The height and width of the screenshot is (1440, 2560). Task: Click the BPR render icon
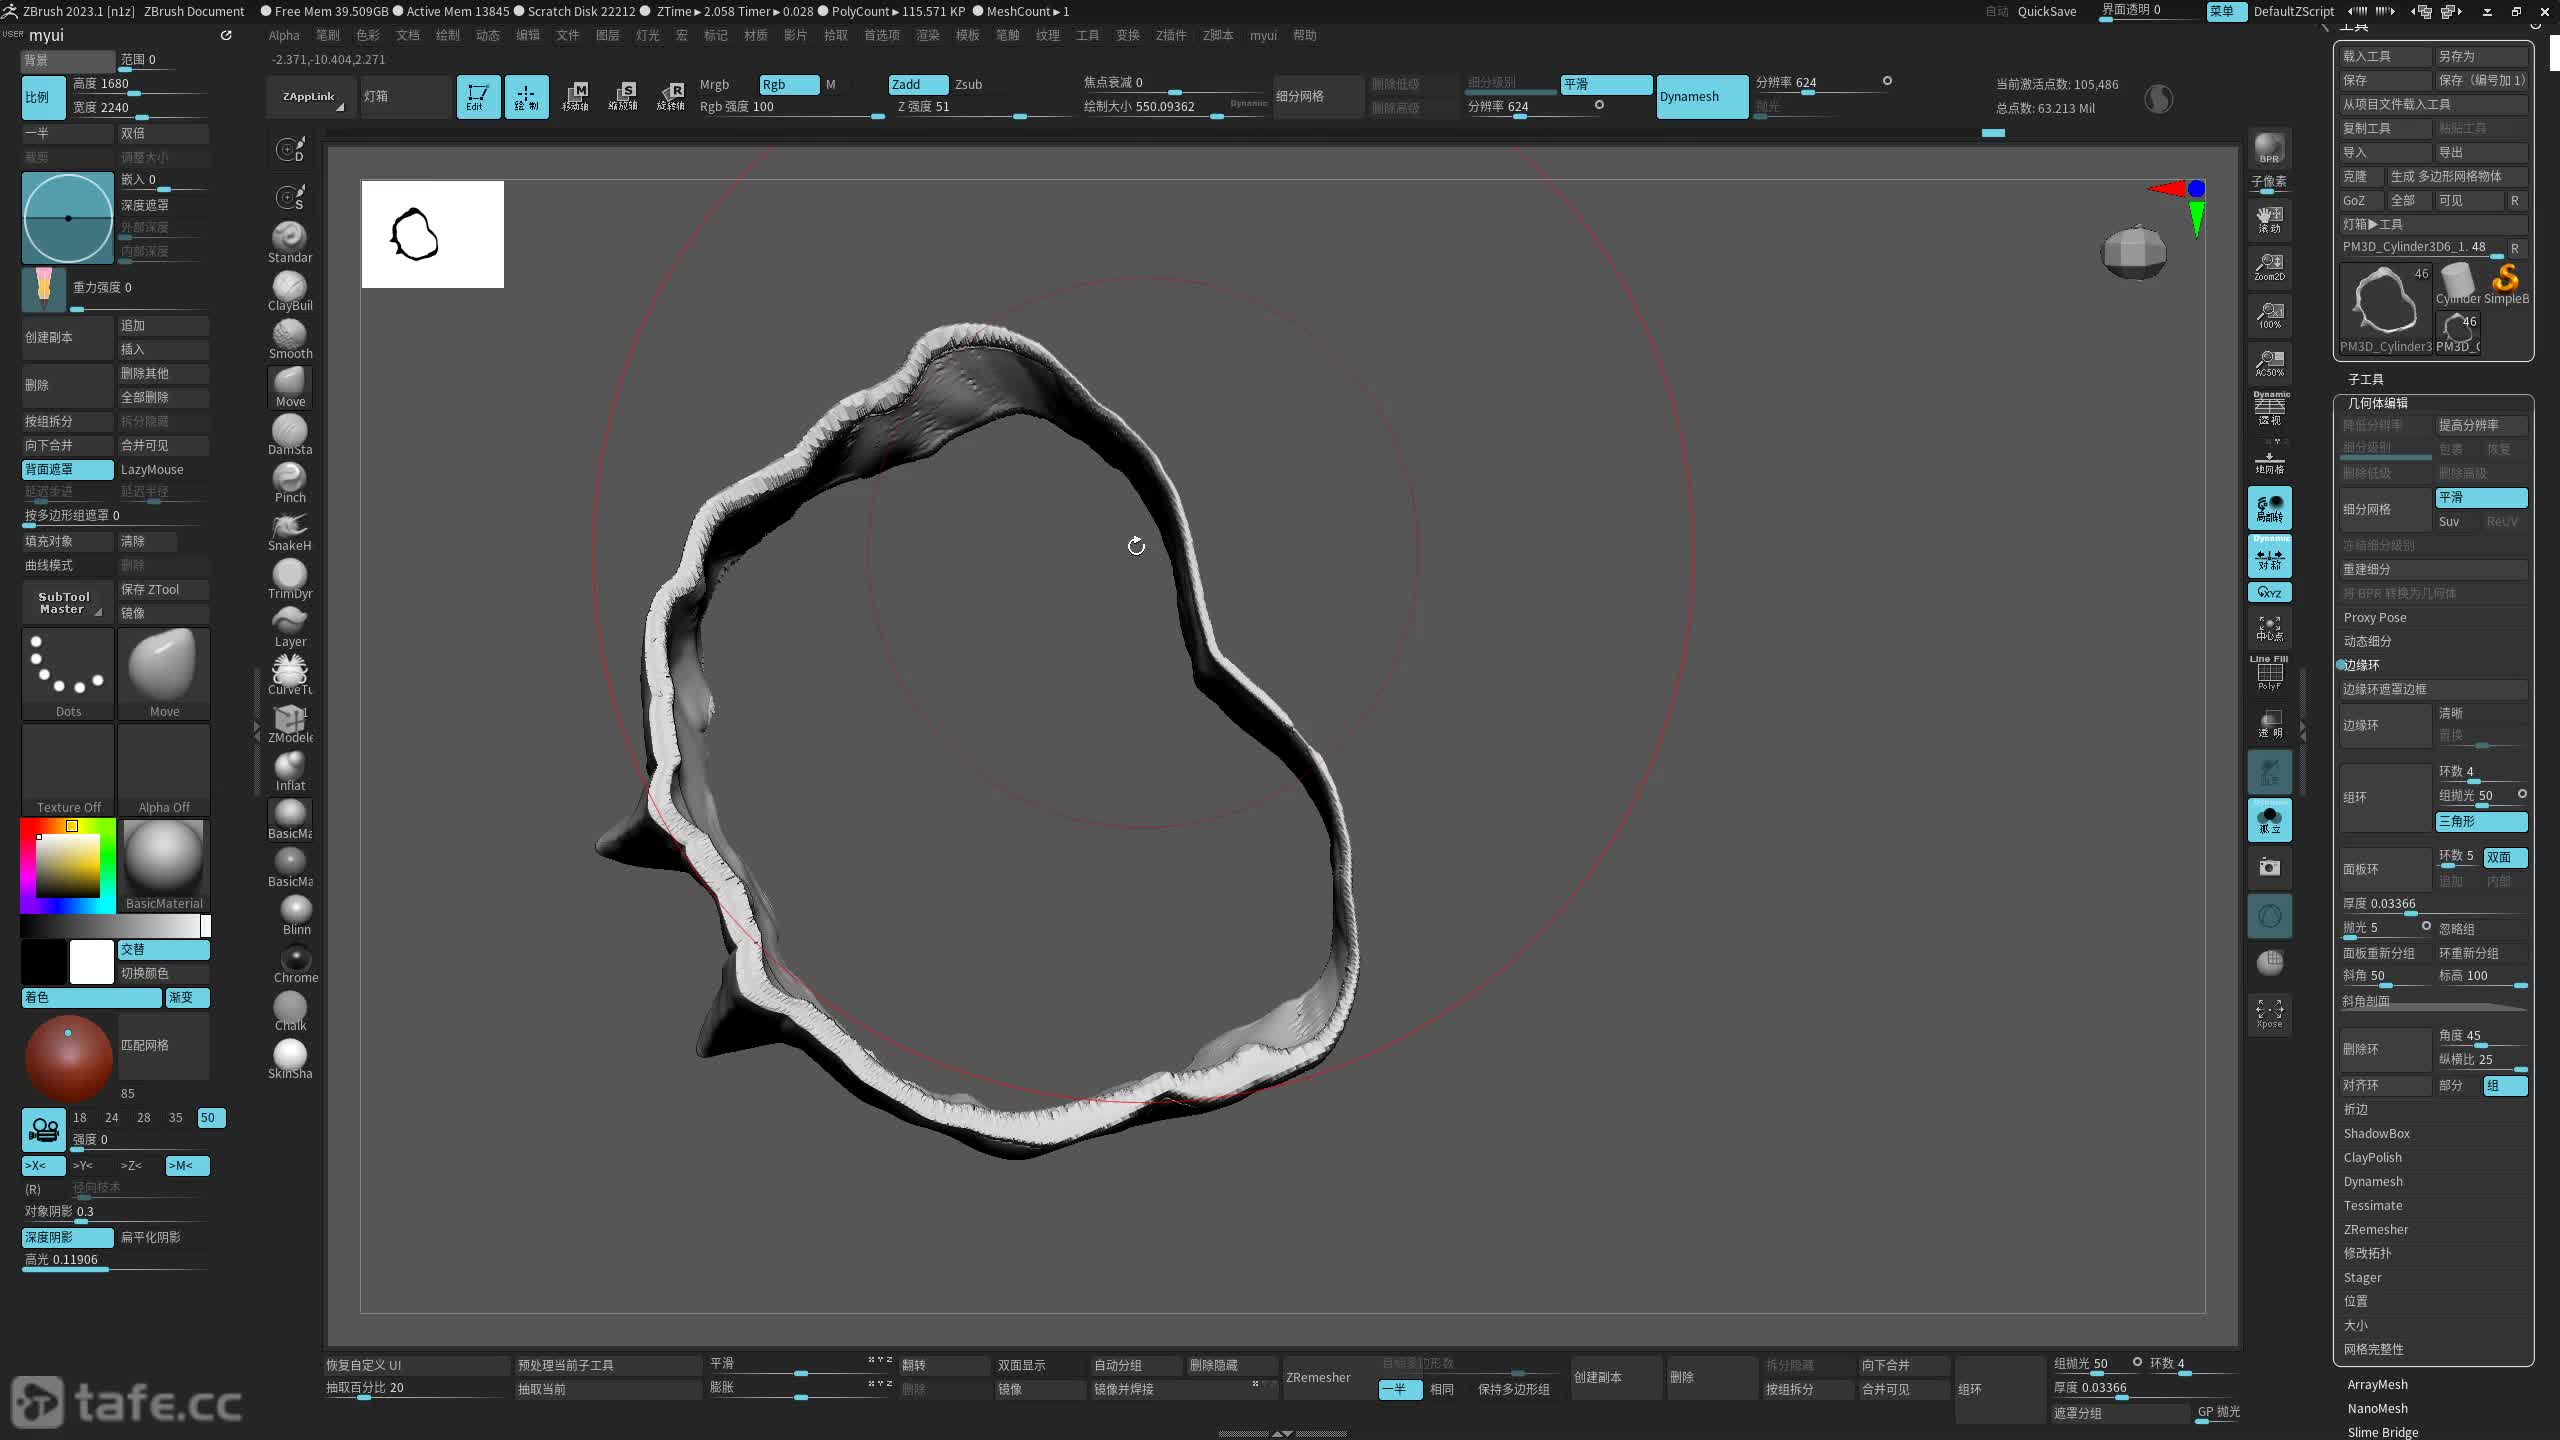coord(2269,148)
